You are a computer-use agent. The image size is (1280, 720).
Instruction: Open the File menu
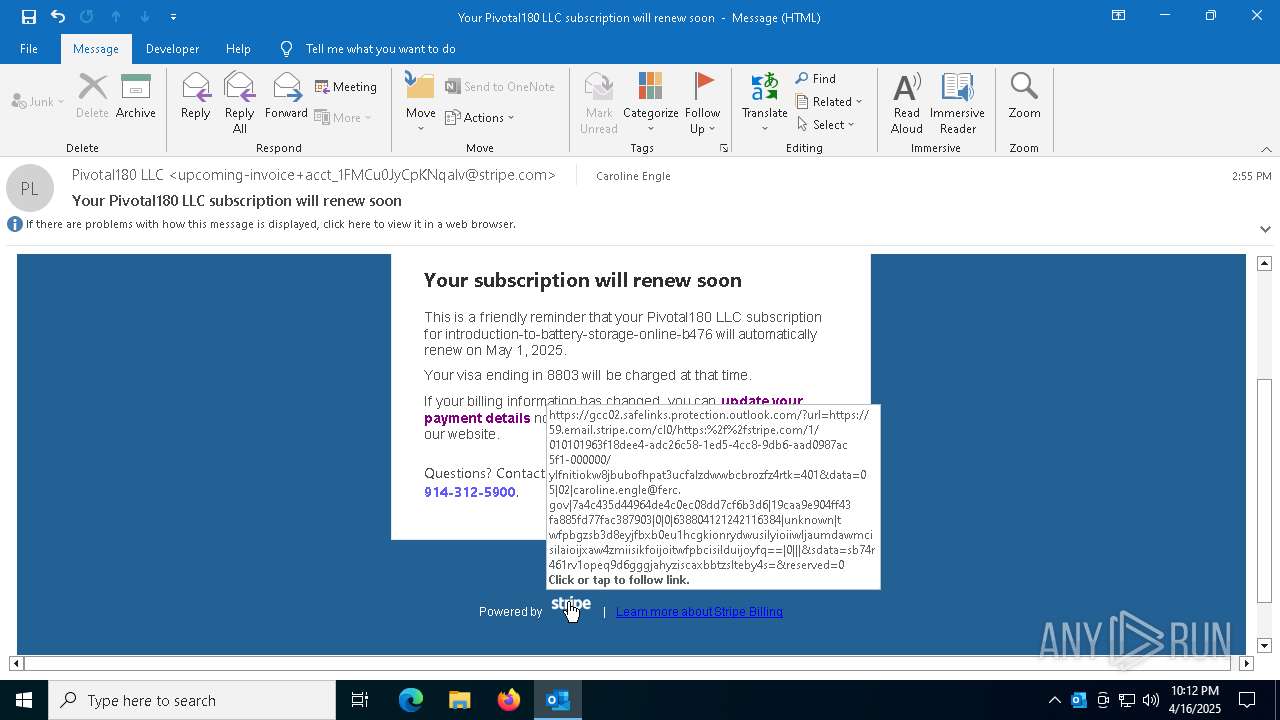[x=29, y=49]
